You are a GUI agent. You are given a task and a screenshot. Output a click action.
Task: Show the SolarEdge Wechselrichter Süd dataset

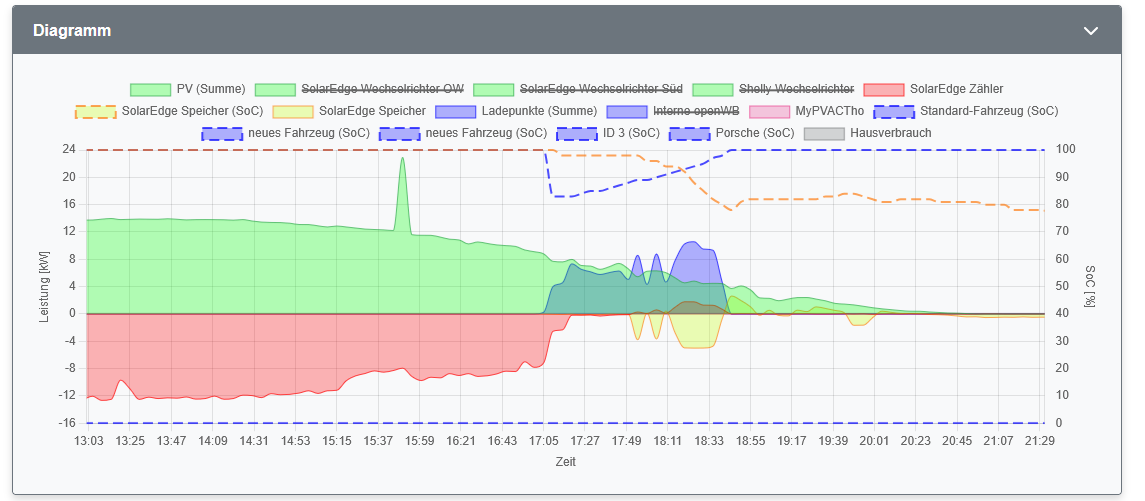point(601,89)
